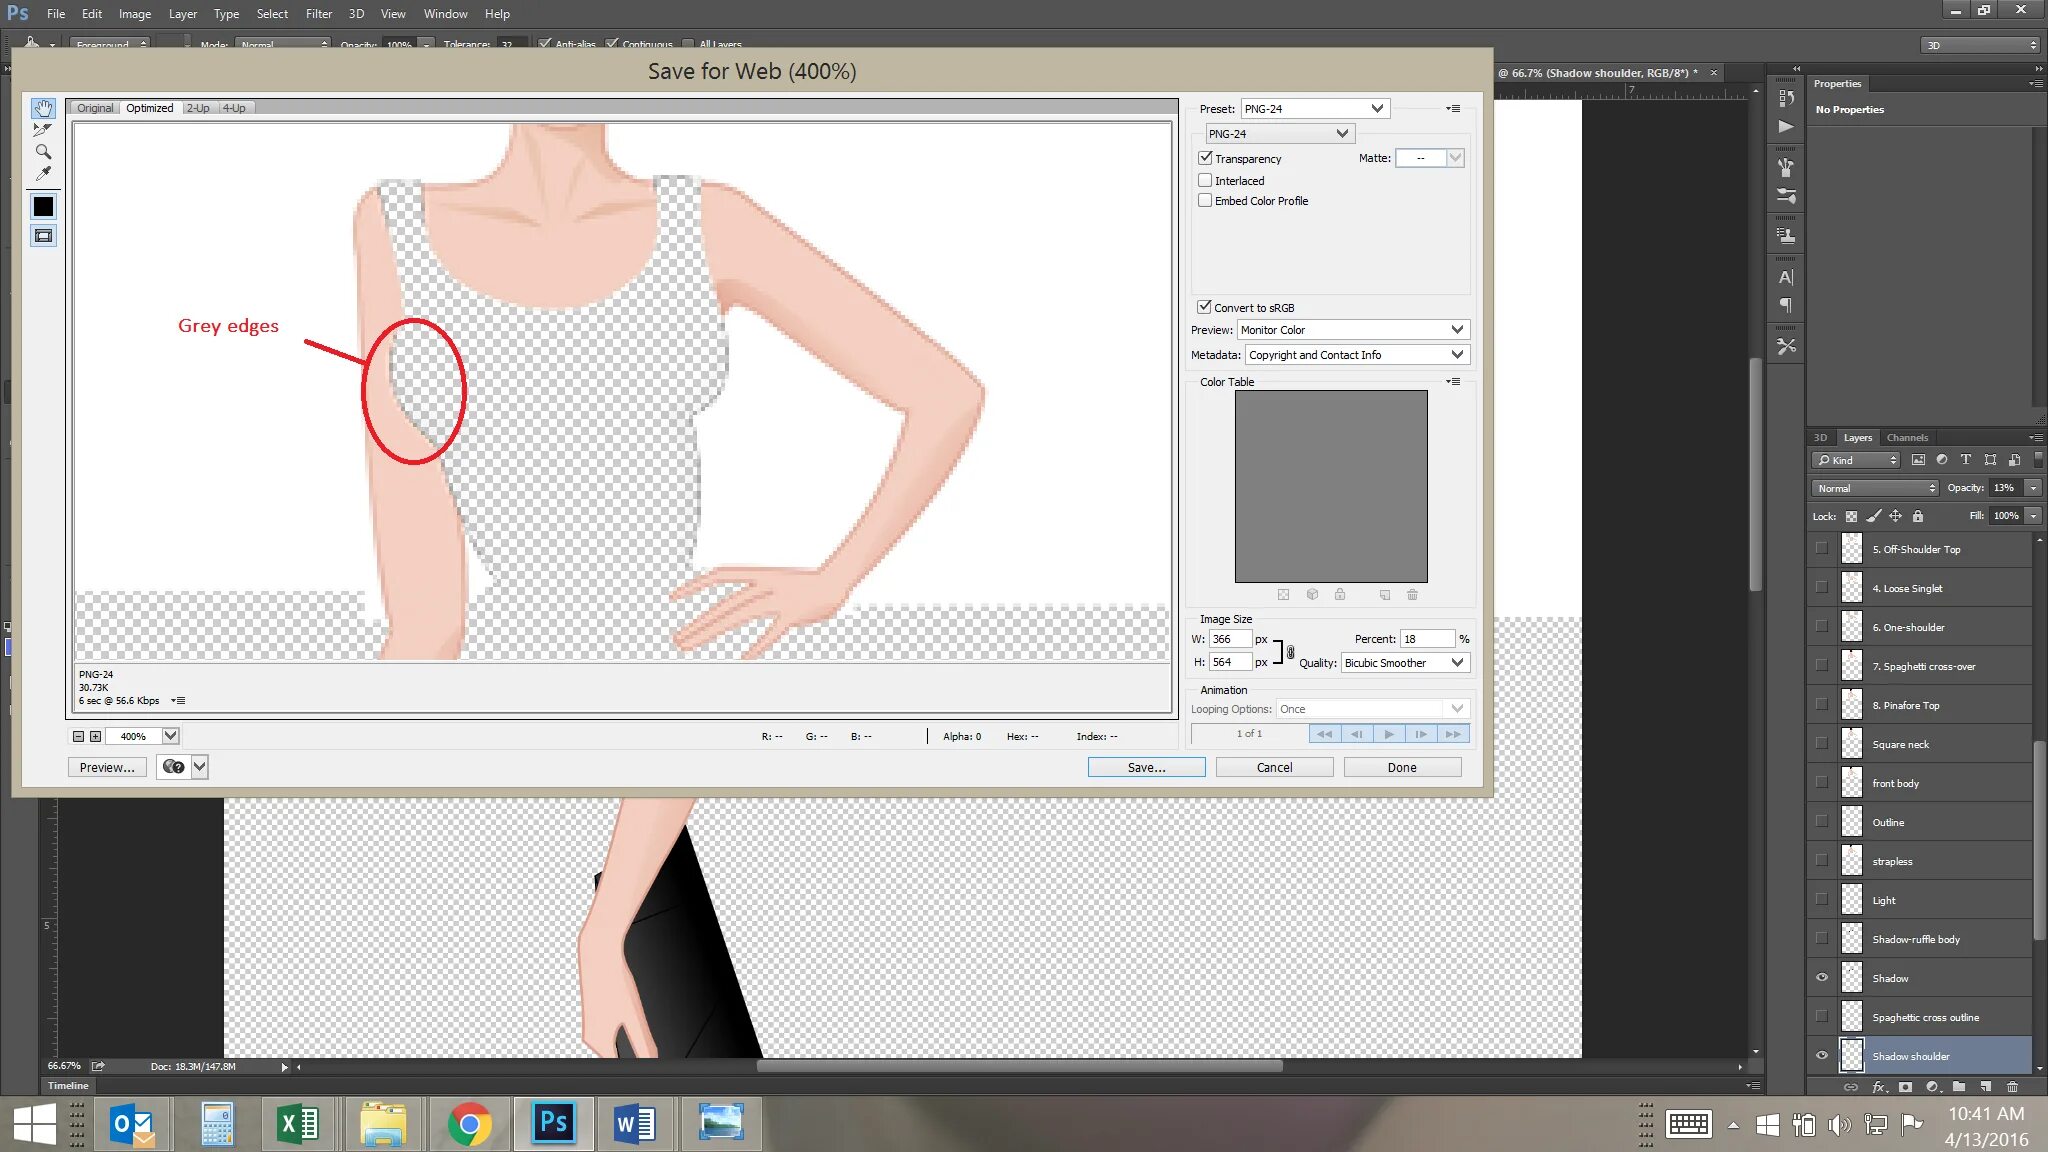Image resolution: width=2048 pixels, height=1152 pixels.
Task: Open the Actions panel play icon
Action: coord(1786,127)
